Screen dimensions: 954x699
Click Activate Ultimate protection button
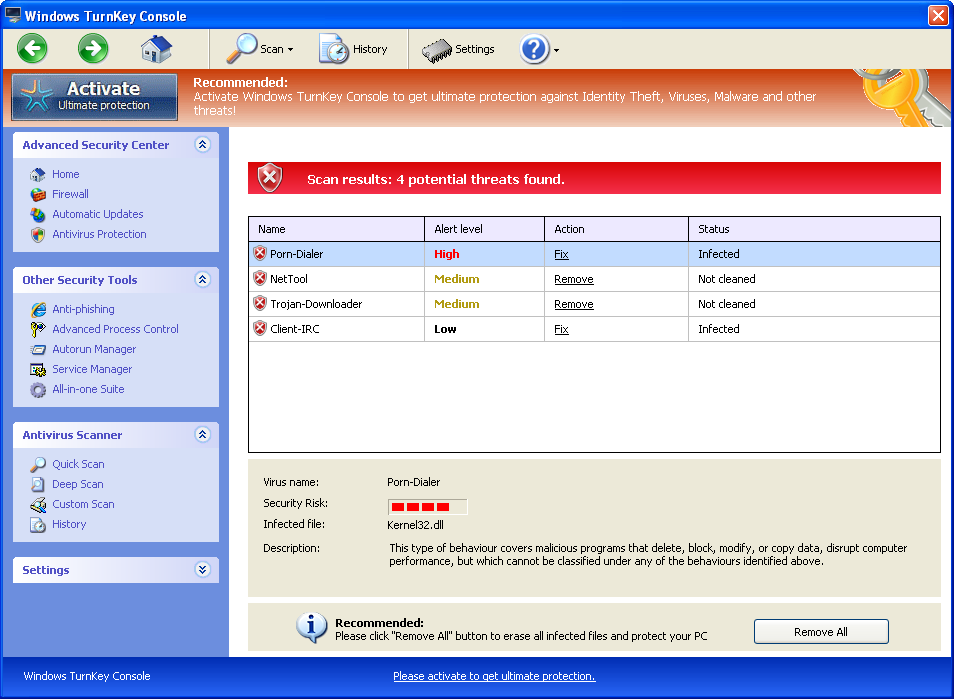[x=95, y=97]
